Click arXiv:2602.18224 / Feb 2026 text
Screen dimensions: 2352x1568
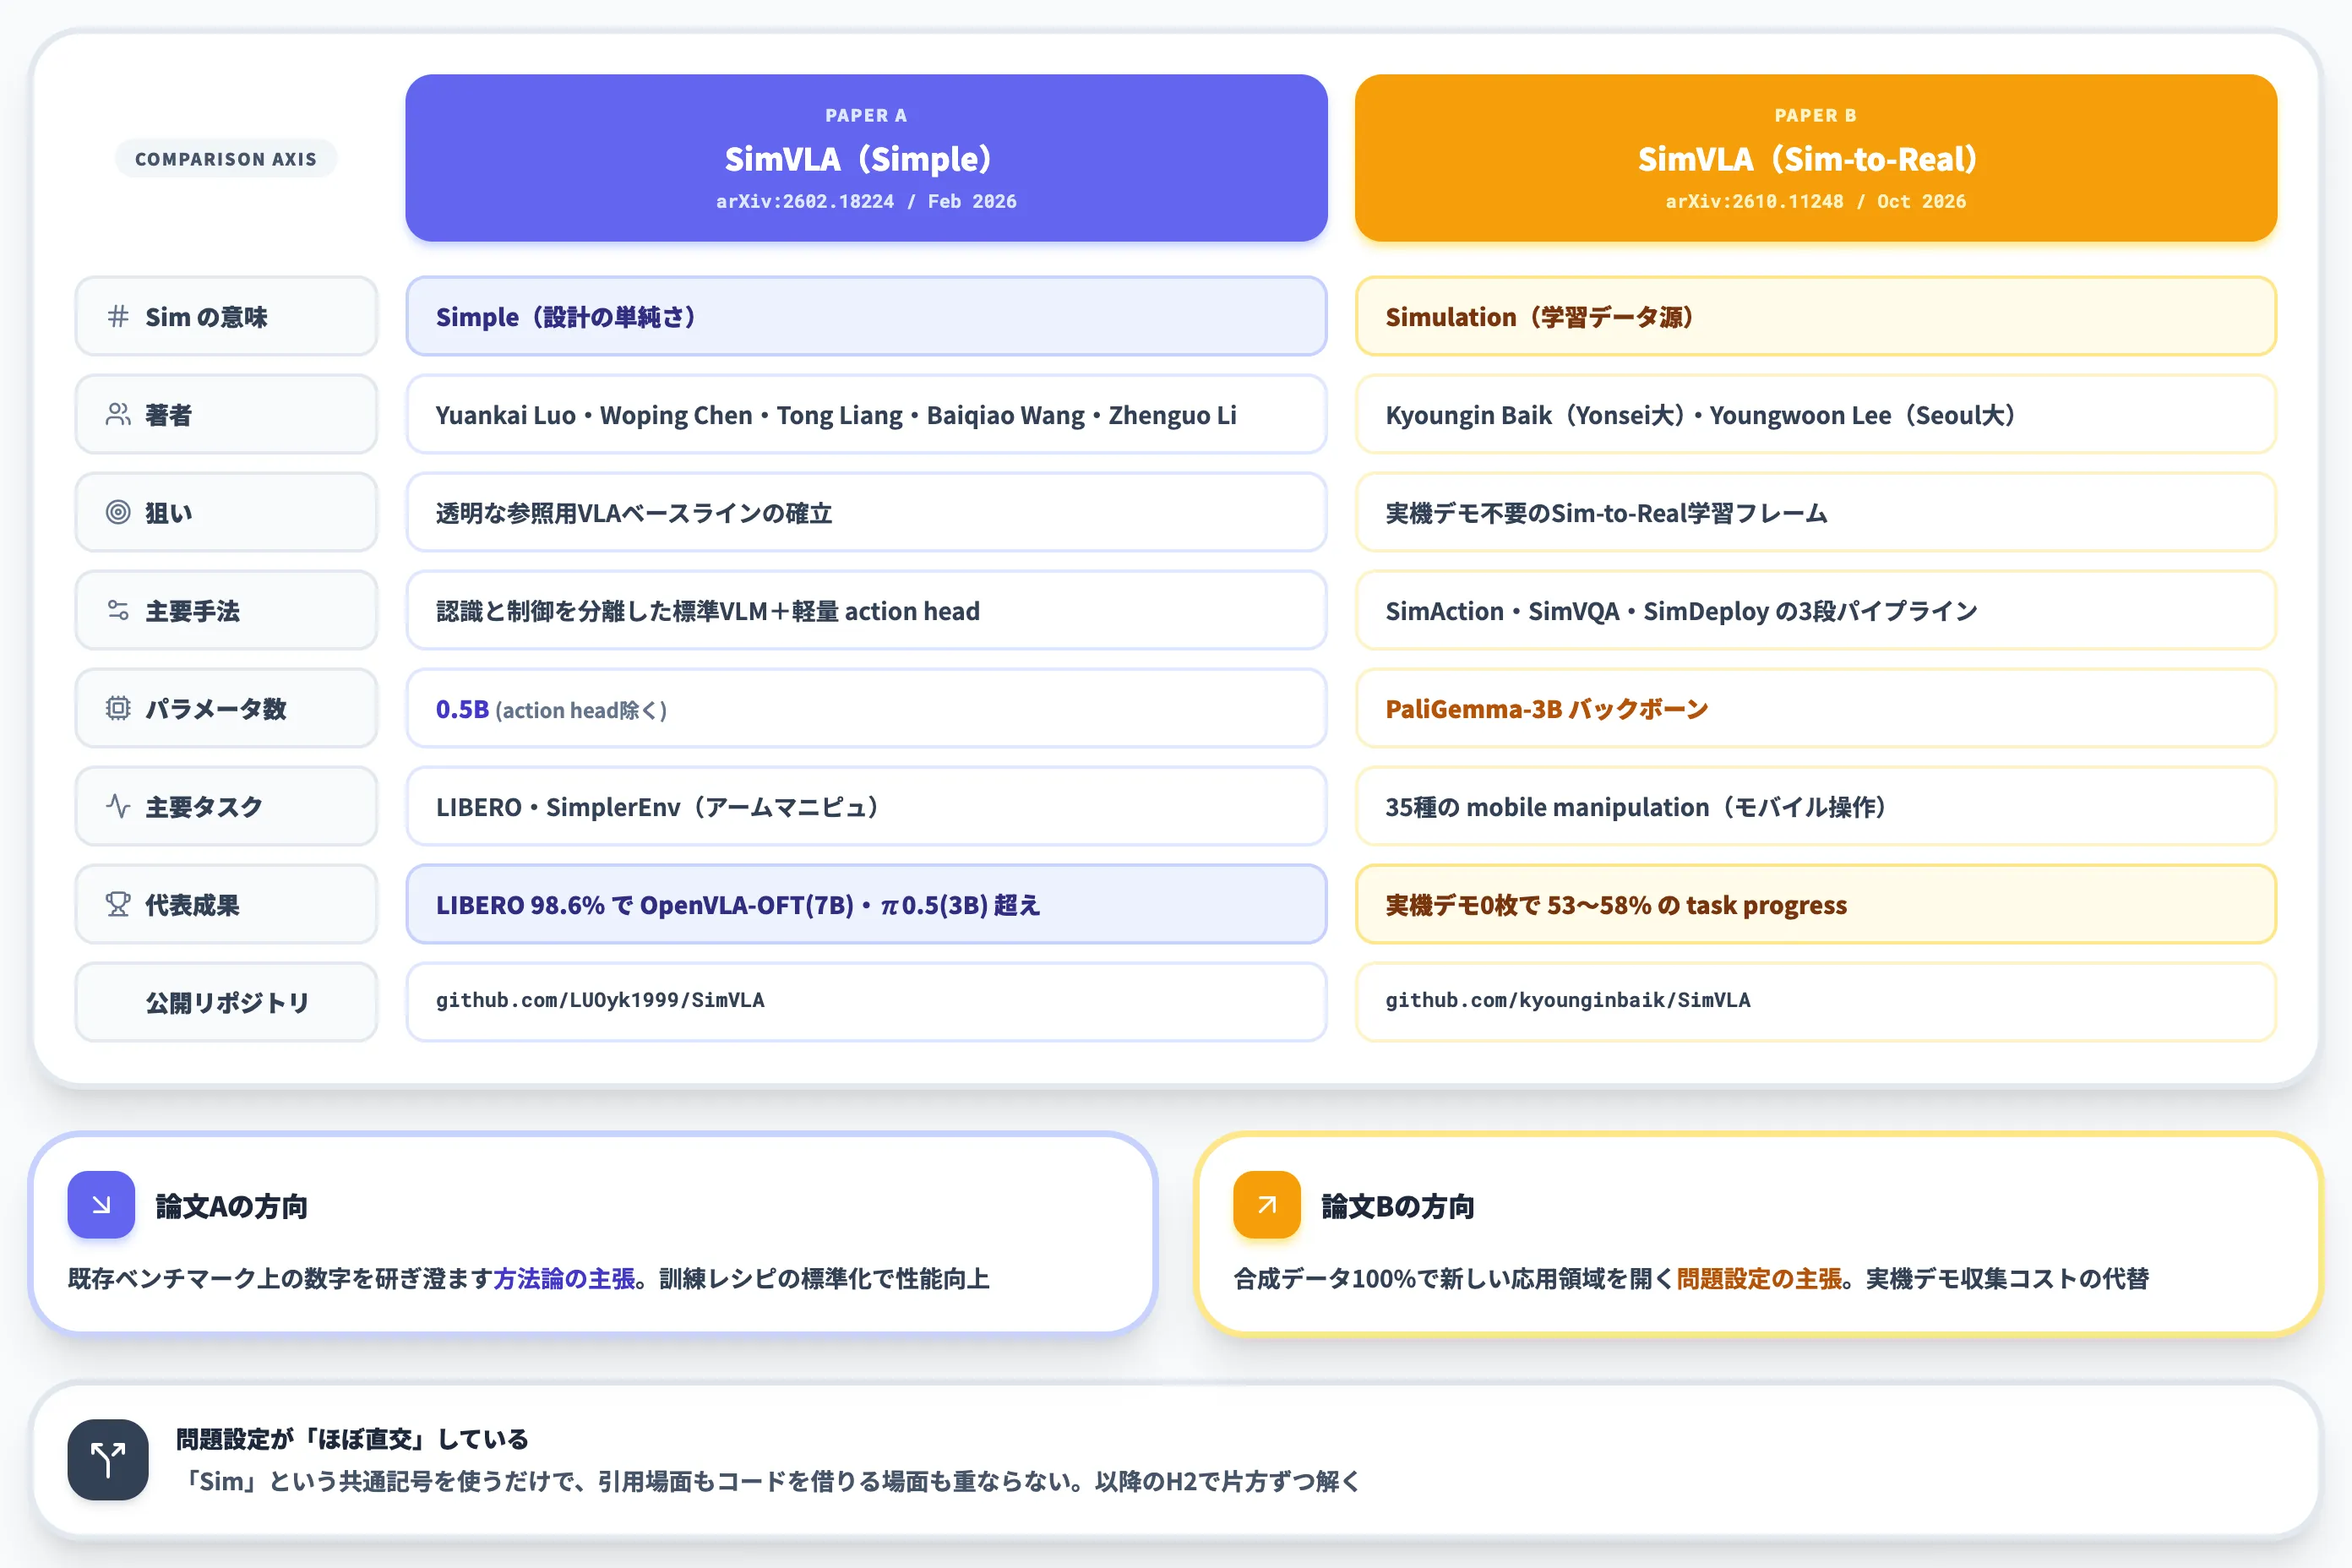(x=866, y=201)
